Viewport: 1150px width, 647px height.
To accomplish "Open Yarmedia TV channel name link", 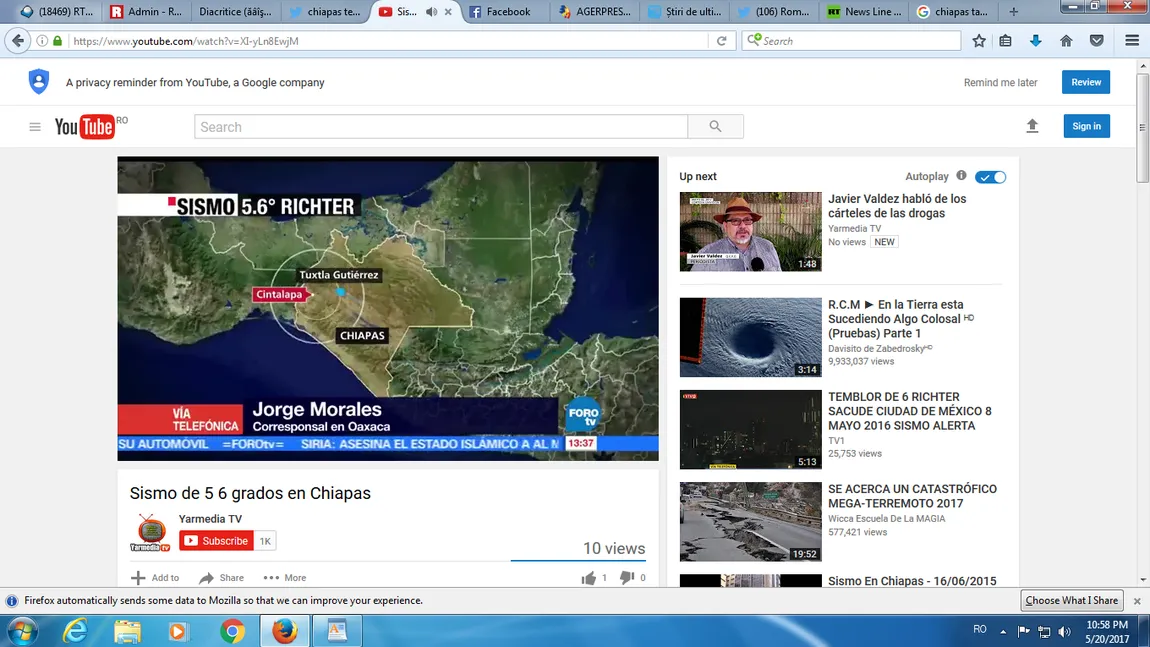I will pyautogui.click(x=210, y=519).
